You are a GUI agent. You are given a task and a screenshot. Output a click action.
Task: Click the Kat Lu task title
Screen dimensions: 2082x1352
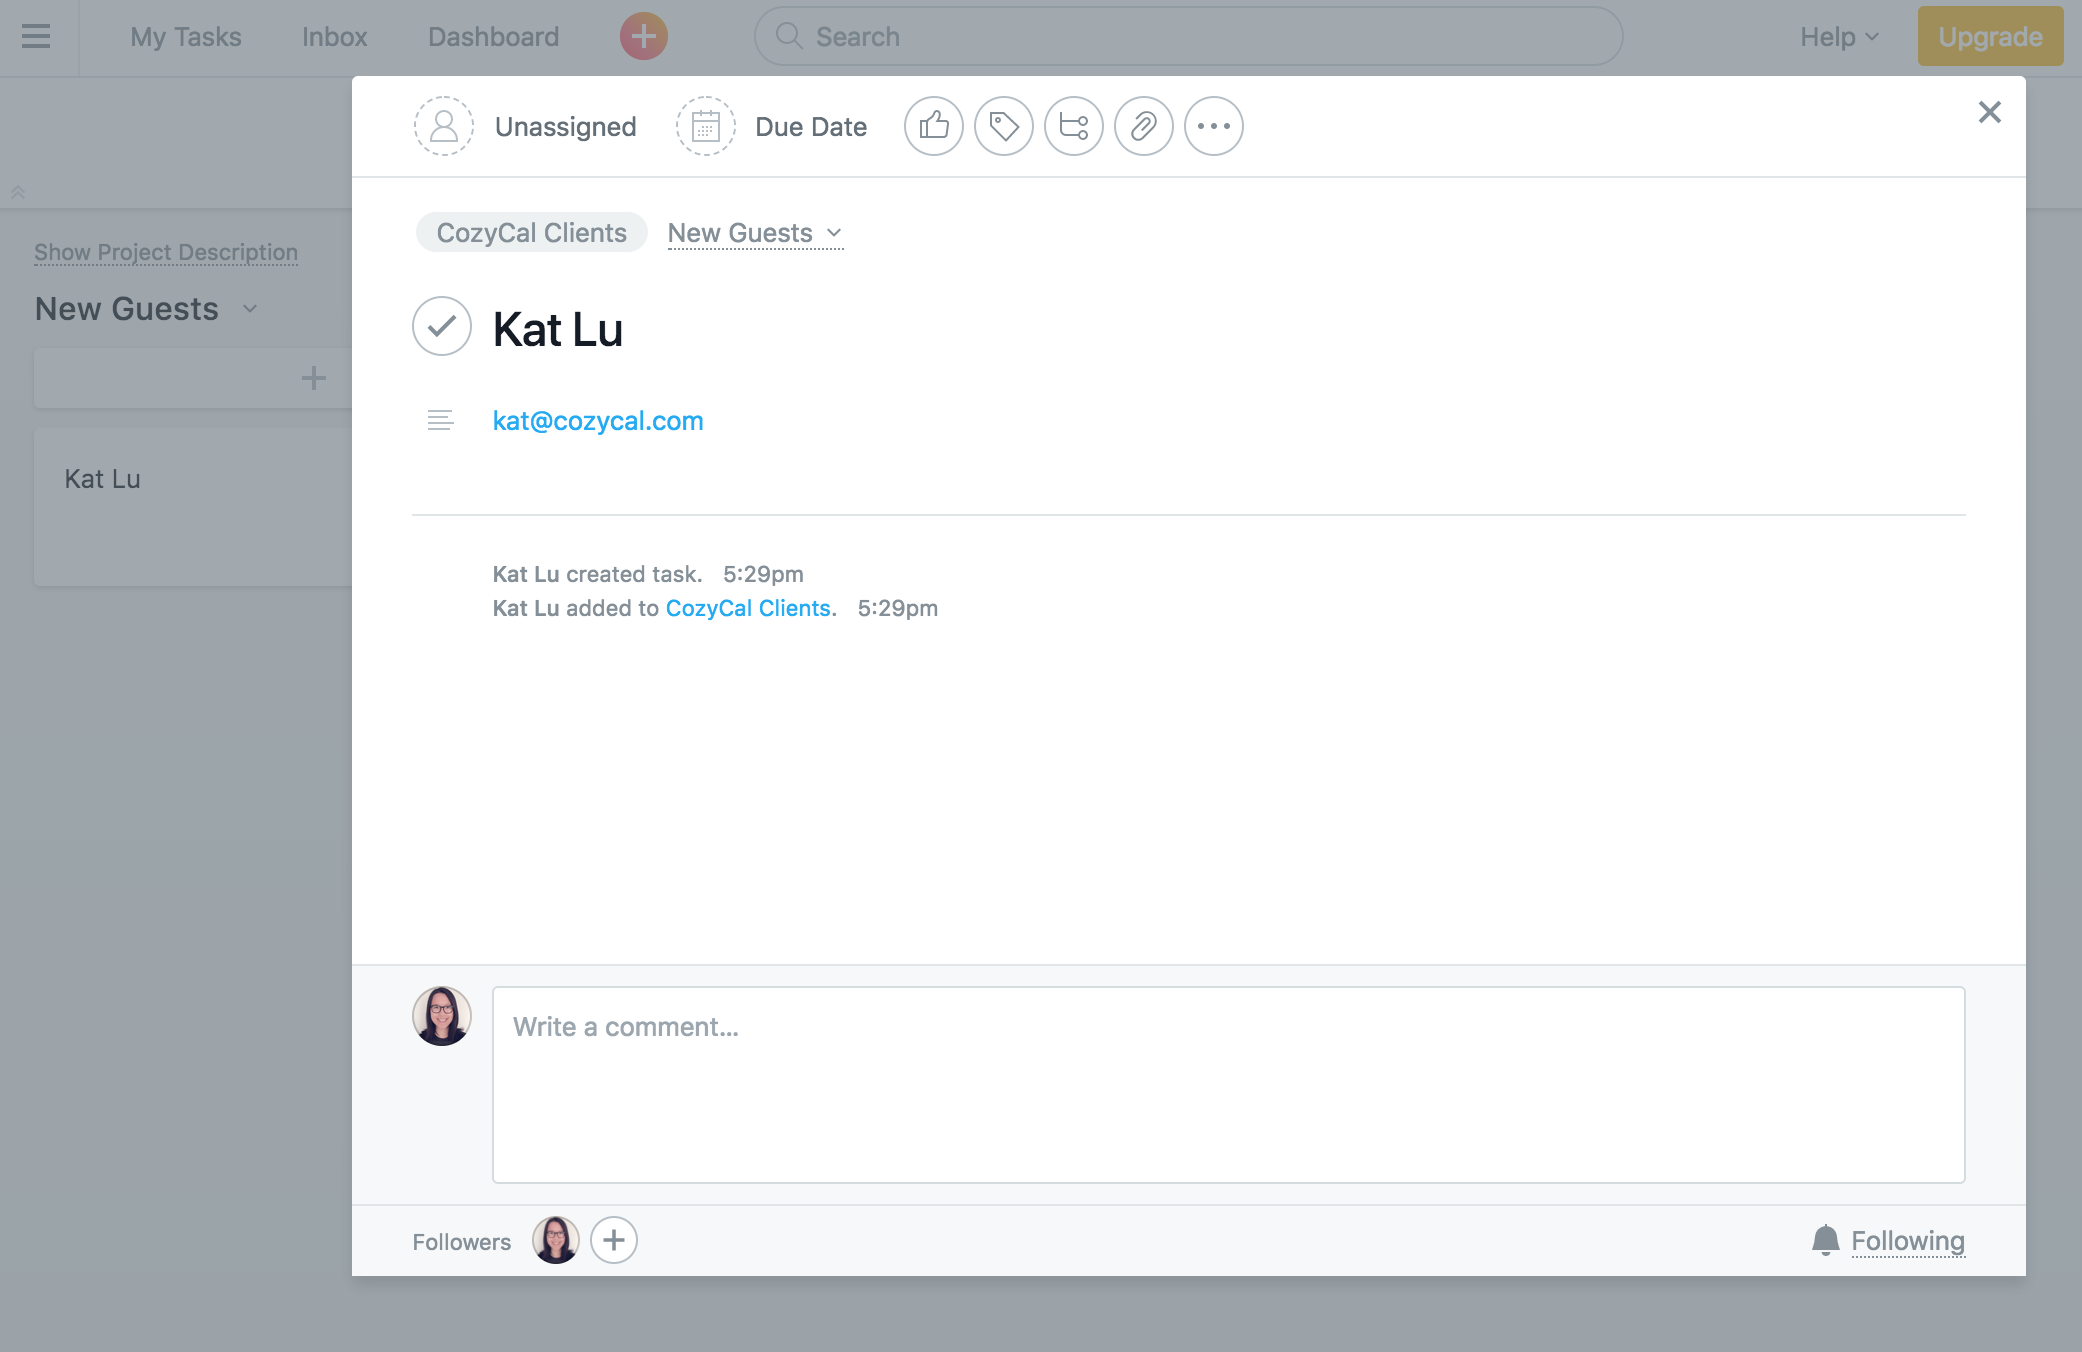(557, 330)
